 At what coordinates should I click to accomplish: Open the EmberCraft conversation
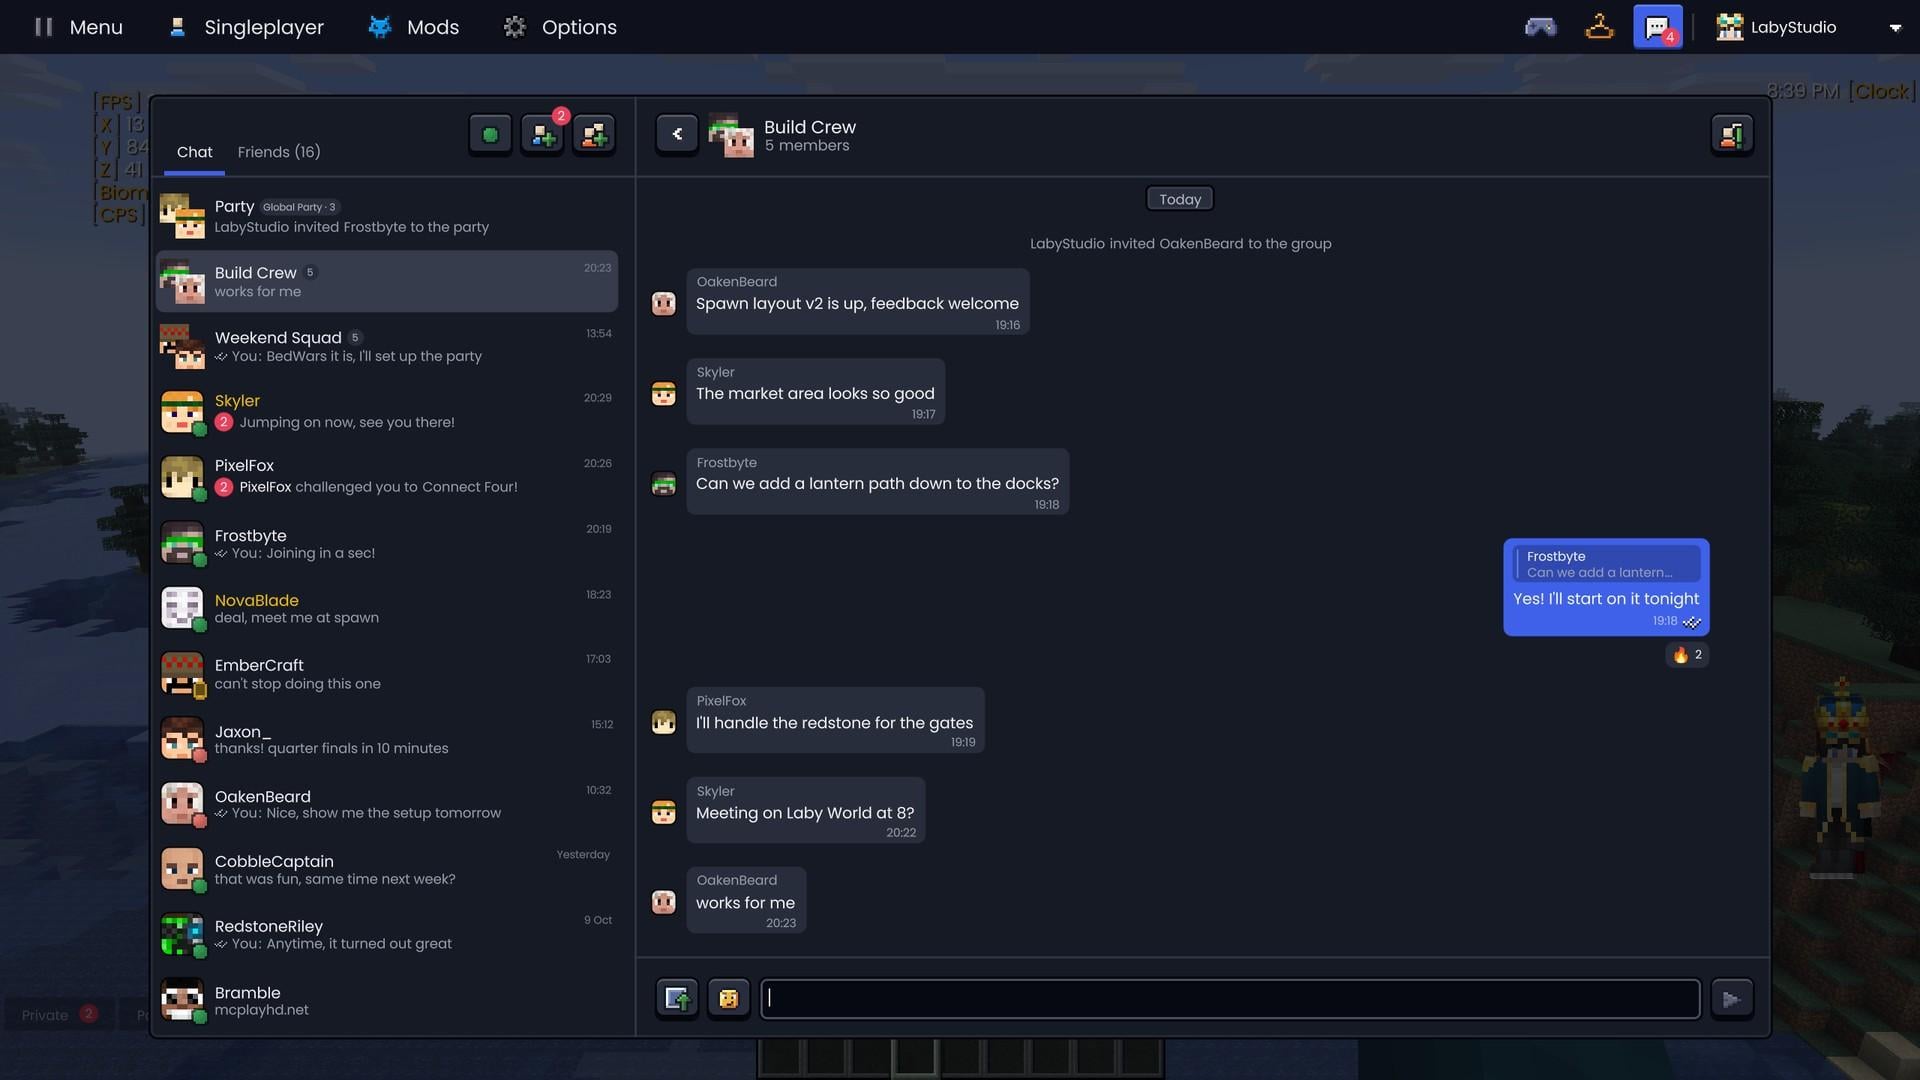point(387,674)
